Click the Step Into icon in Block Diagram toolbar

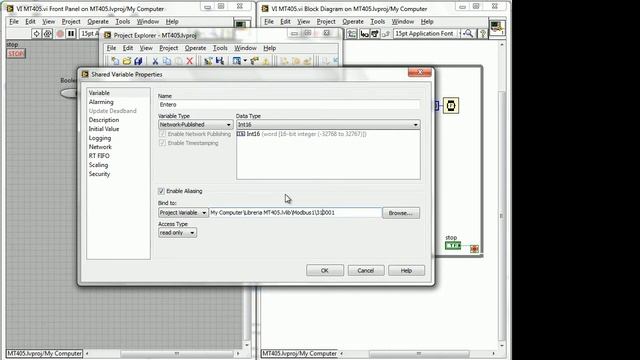[364, 33]
